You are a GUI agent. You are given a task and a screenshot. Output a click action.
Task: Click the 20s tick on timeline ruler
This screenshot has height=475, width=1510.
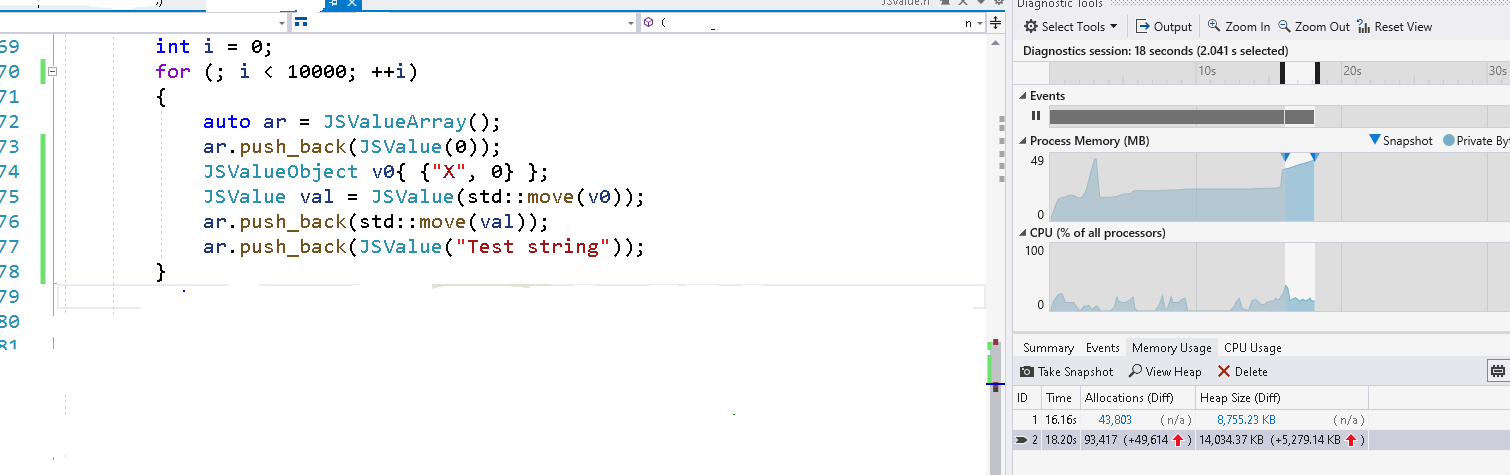[1352, 71]
